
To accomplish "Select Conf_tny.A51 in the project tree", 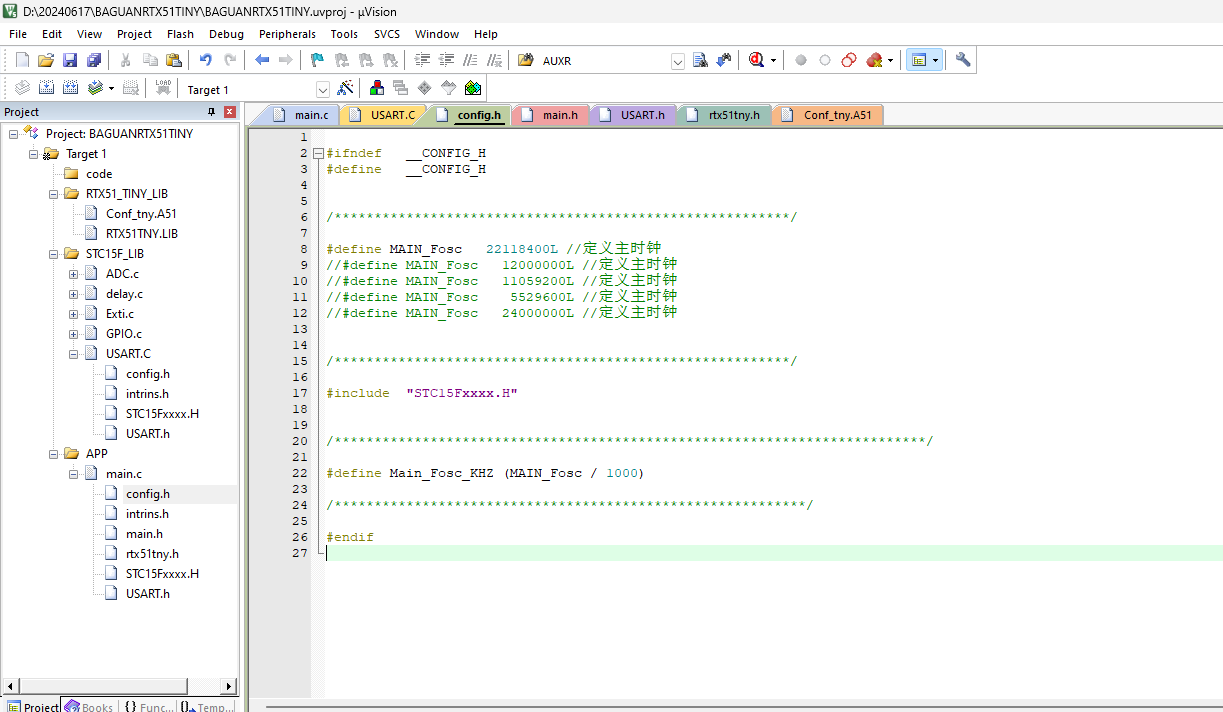I will [141, 213].
